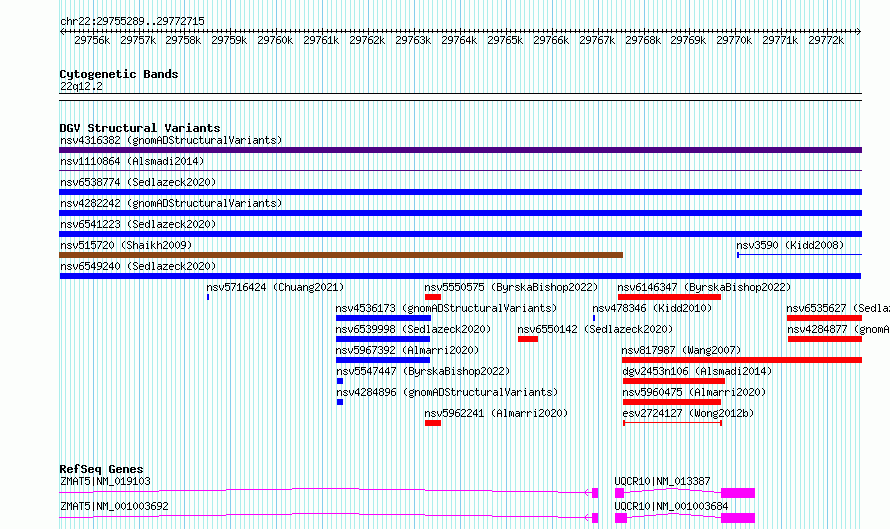Click nsv478346 (Kidd2010) label
Screen dimensions: 890x529
click(x=652, y=308)
